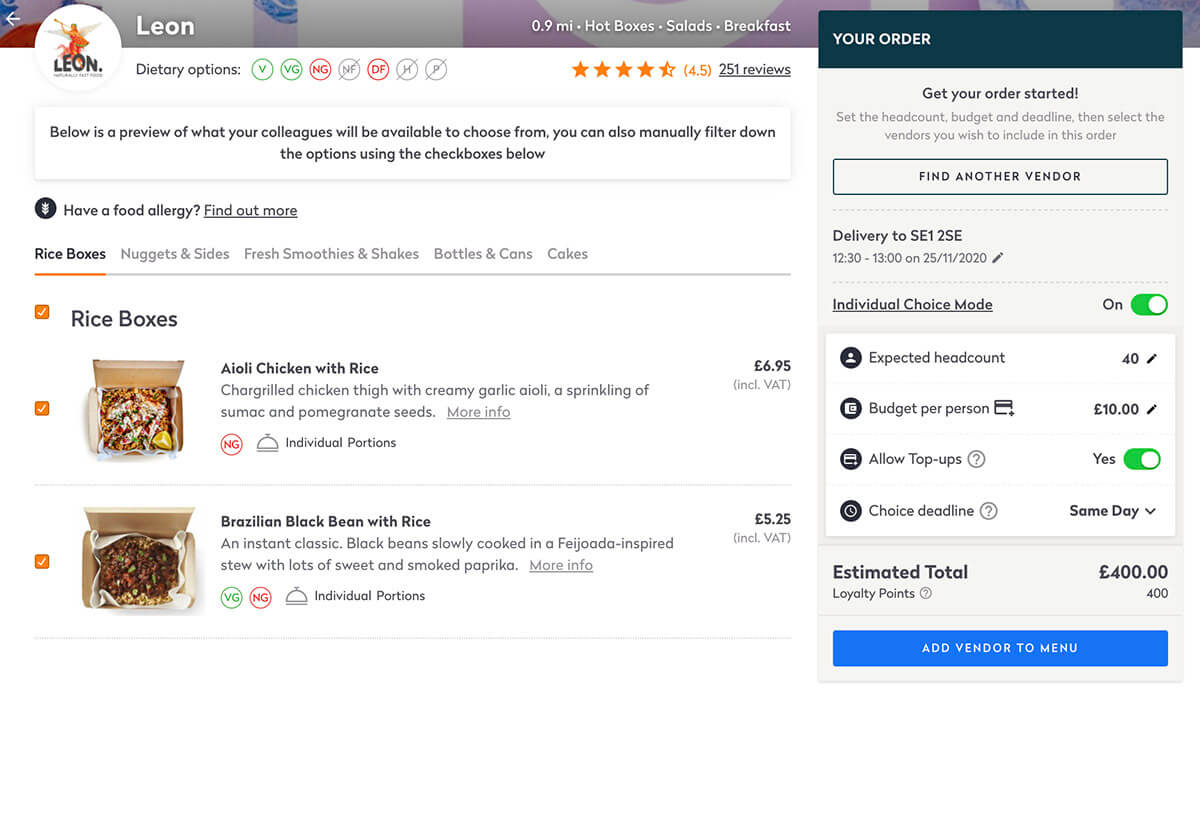Click Individual Portions cloche icon for Black Bean

296,596
